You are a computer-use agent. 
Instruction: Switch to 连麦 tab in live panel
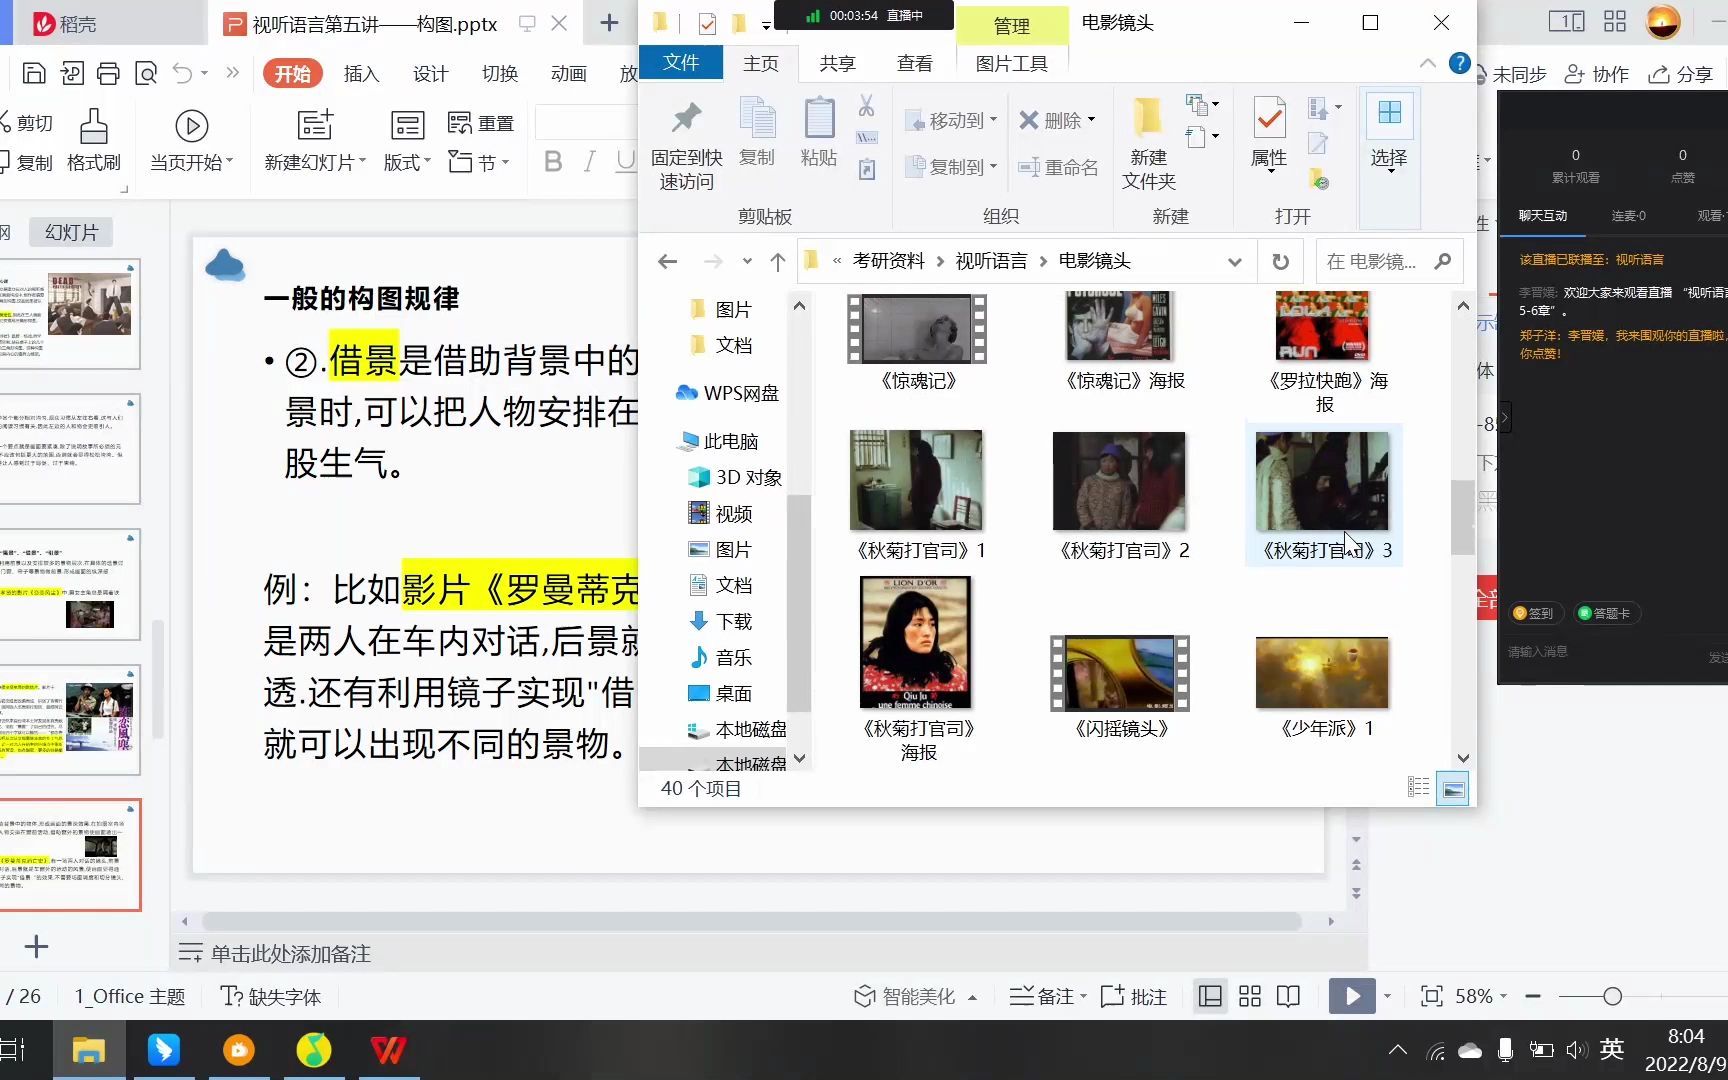pyautogui.click(x=1628, y=216)
